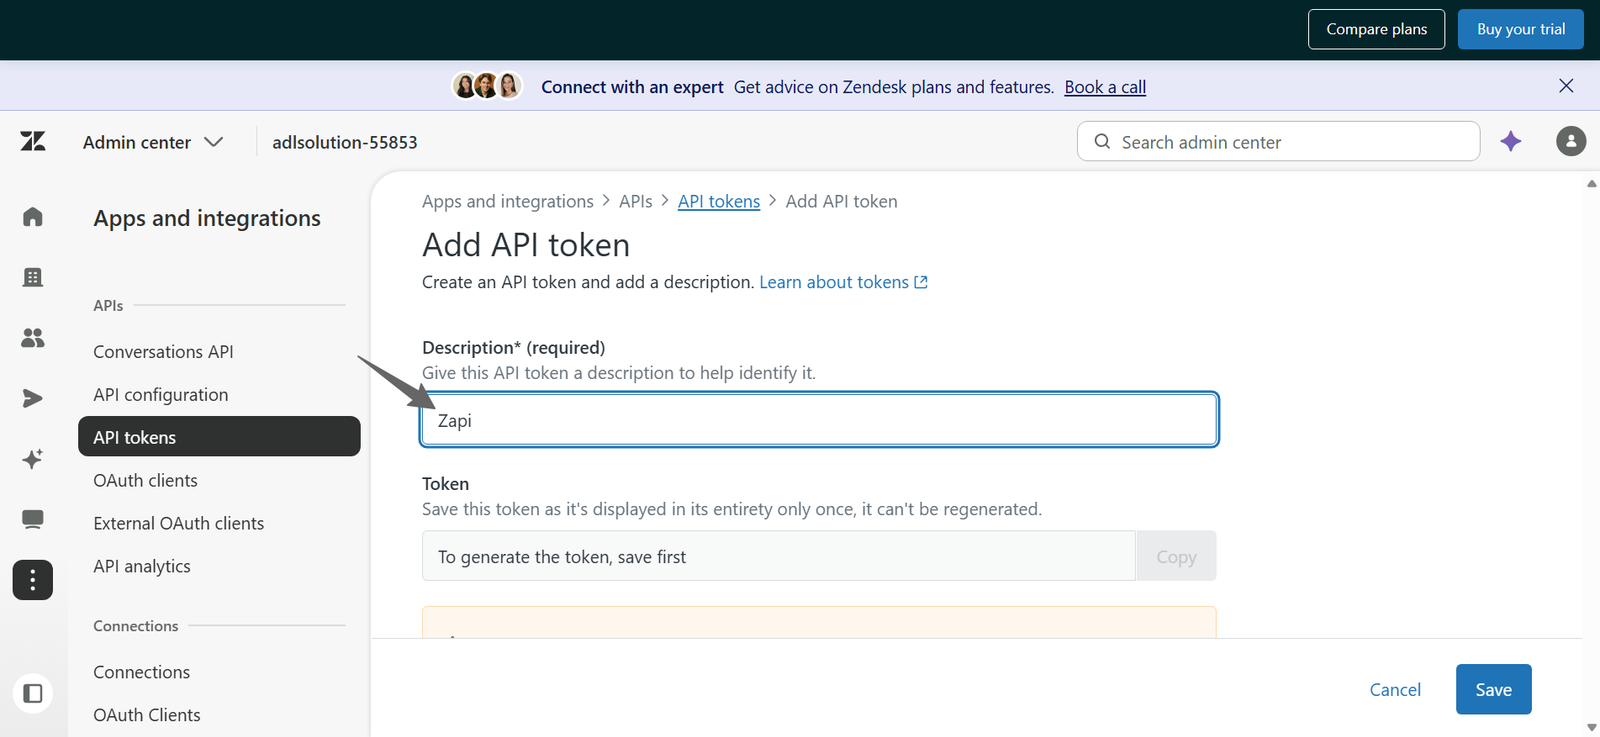Open API configuration in sidebar
This screenshot has height=737, width=1600.
[x=160, y=395]
